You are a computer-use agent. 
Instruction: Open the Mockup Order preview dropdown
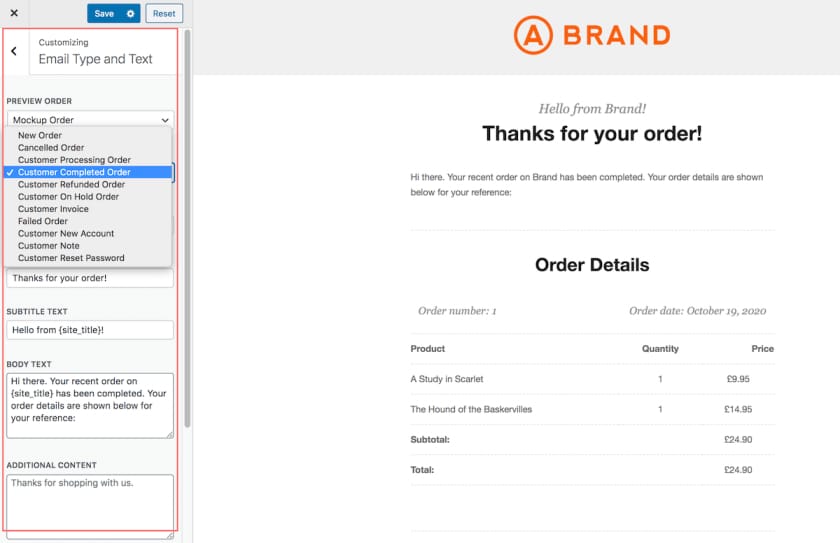[91, 119]
